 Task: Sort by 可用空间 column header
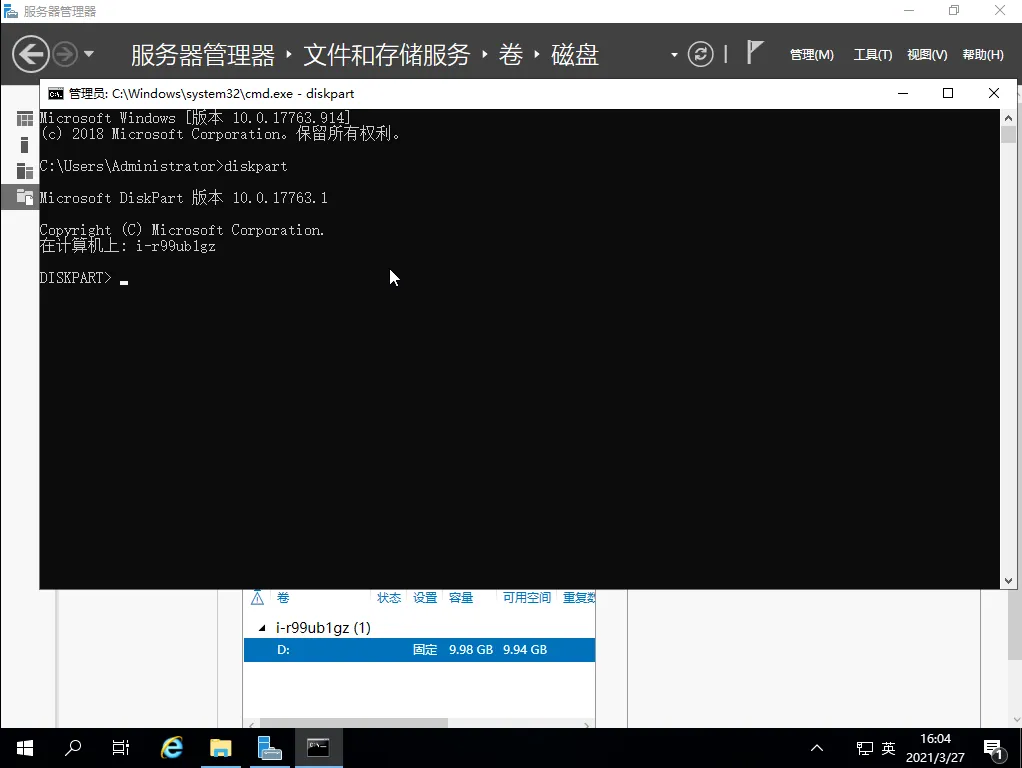click(526, 598)
